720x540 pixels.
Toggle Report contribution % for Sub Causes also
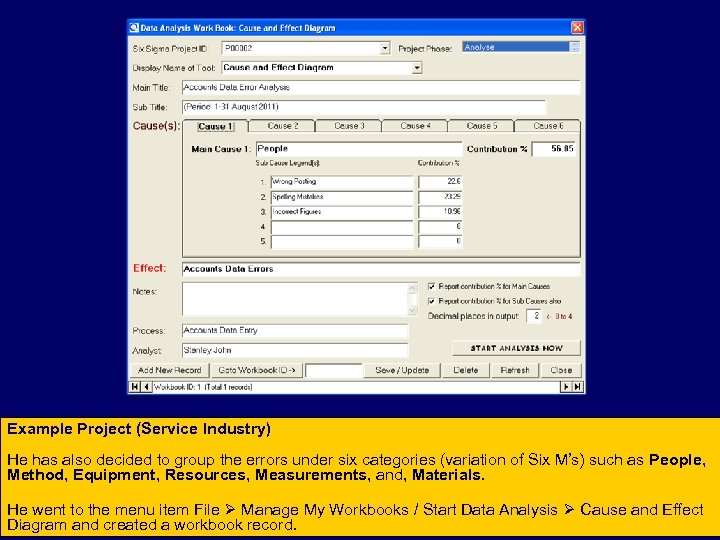tap(432, 301)
